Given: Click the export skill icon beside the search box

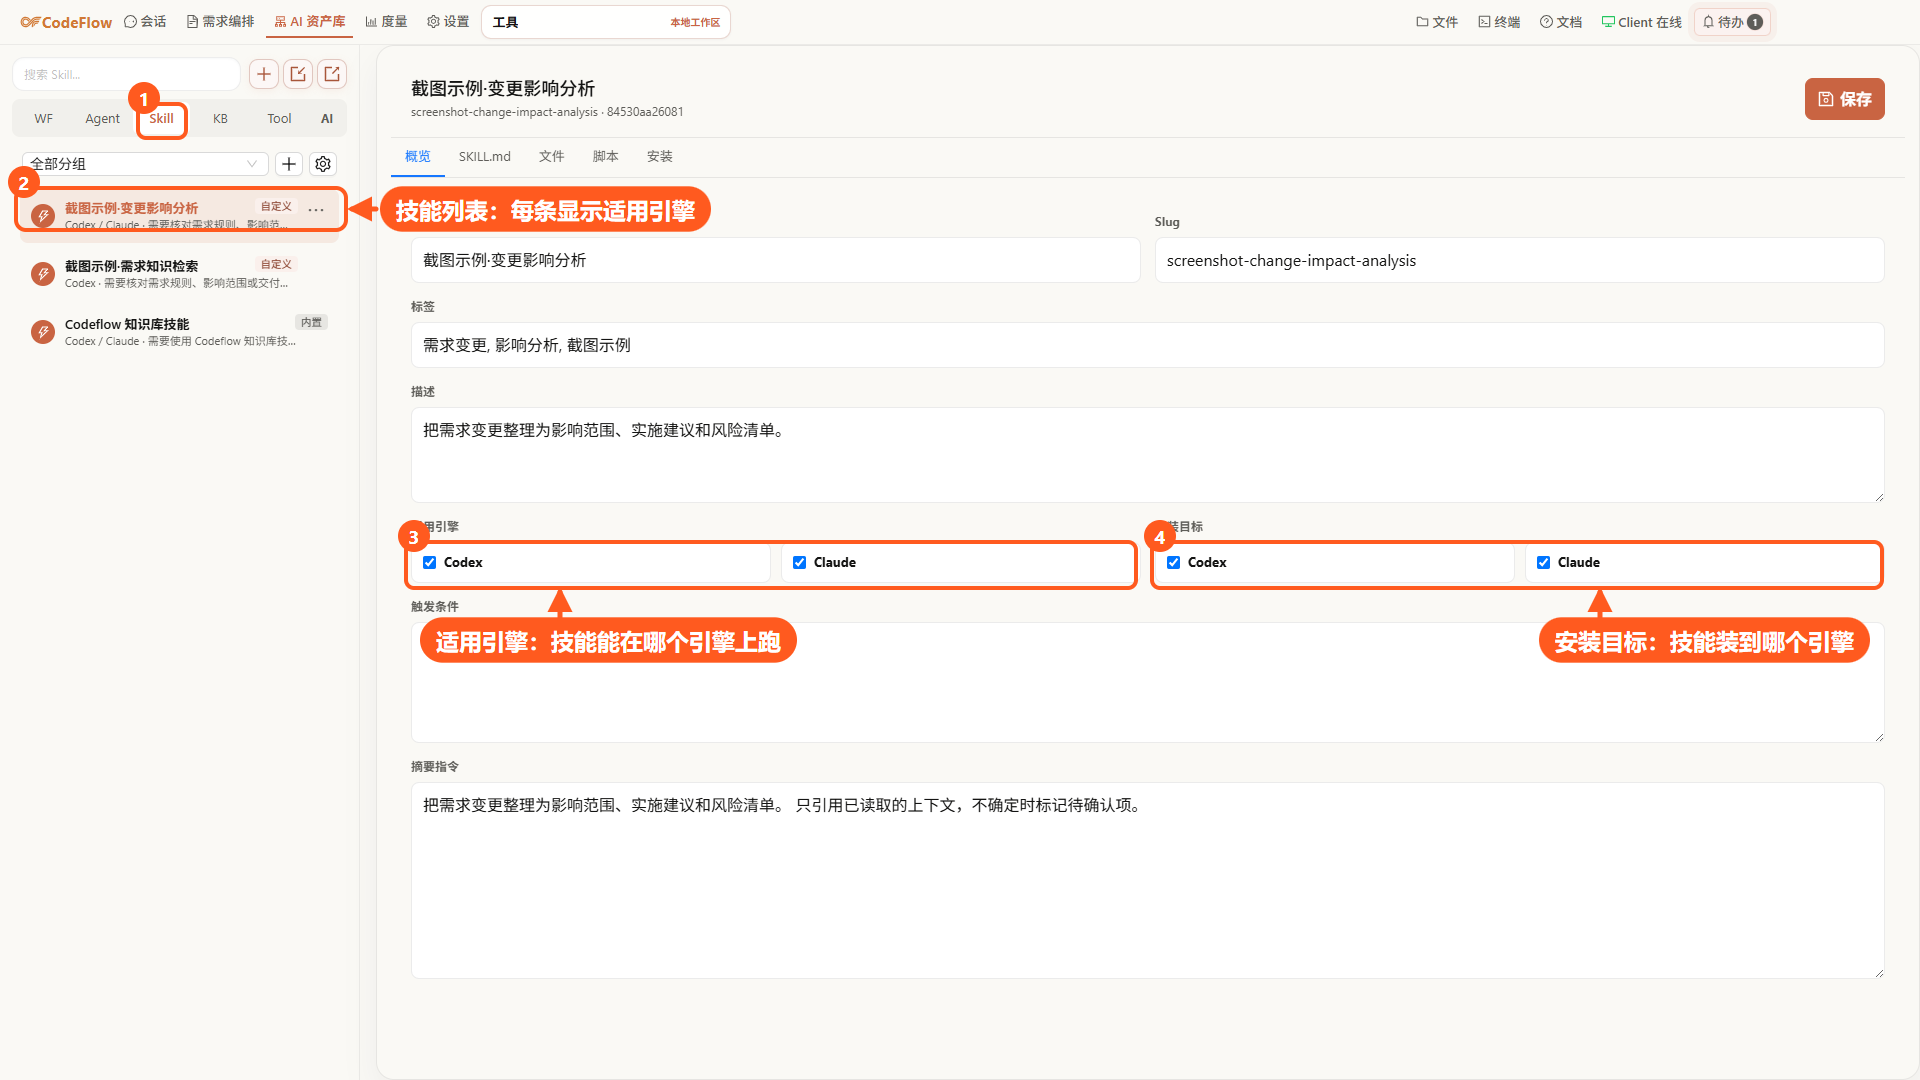Looking at the screenshot, I should point(332,74).
